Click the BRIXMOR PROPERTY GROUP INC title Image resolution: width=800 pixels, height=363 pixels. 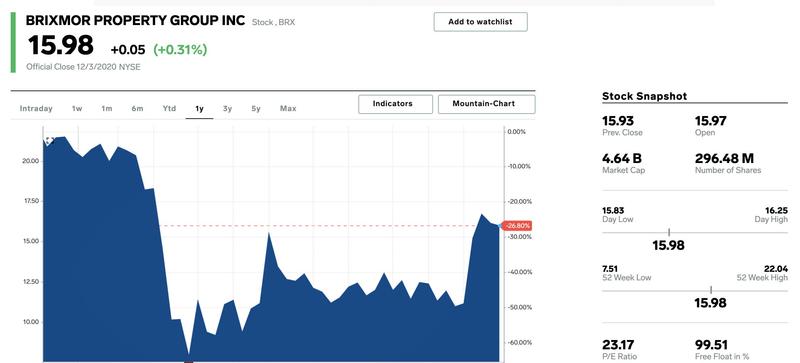click(x=135, y=21)
